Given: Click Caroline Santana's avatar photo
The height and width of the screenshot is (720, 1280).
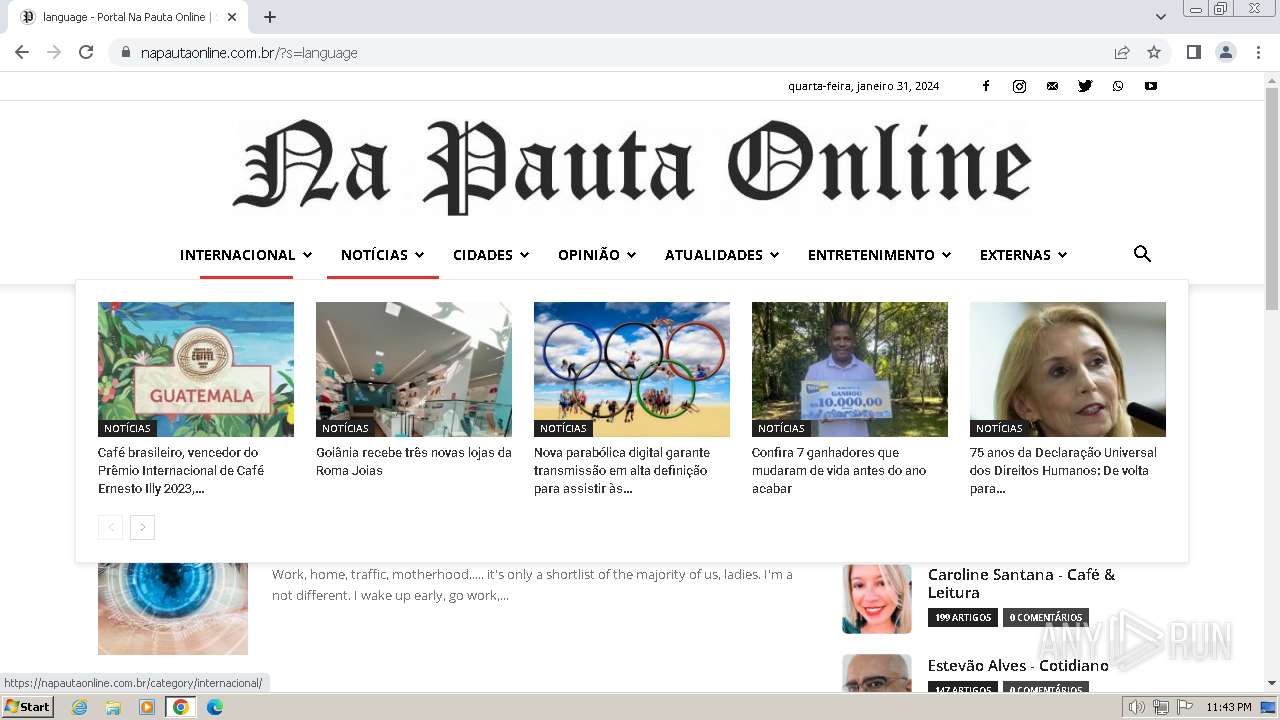Looking at the screenshot, I should click(x=877, y=599).
